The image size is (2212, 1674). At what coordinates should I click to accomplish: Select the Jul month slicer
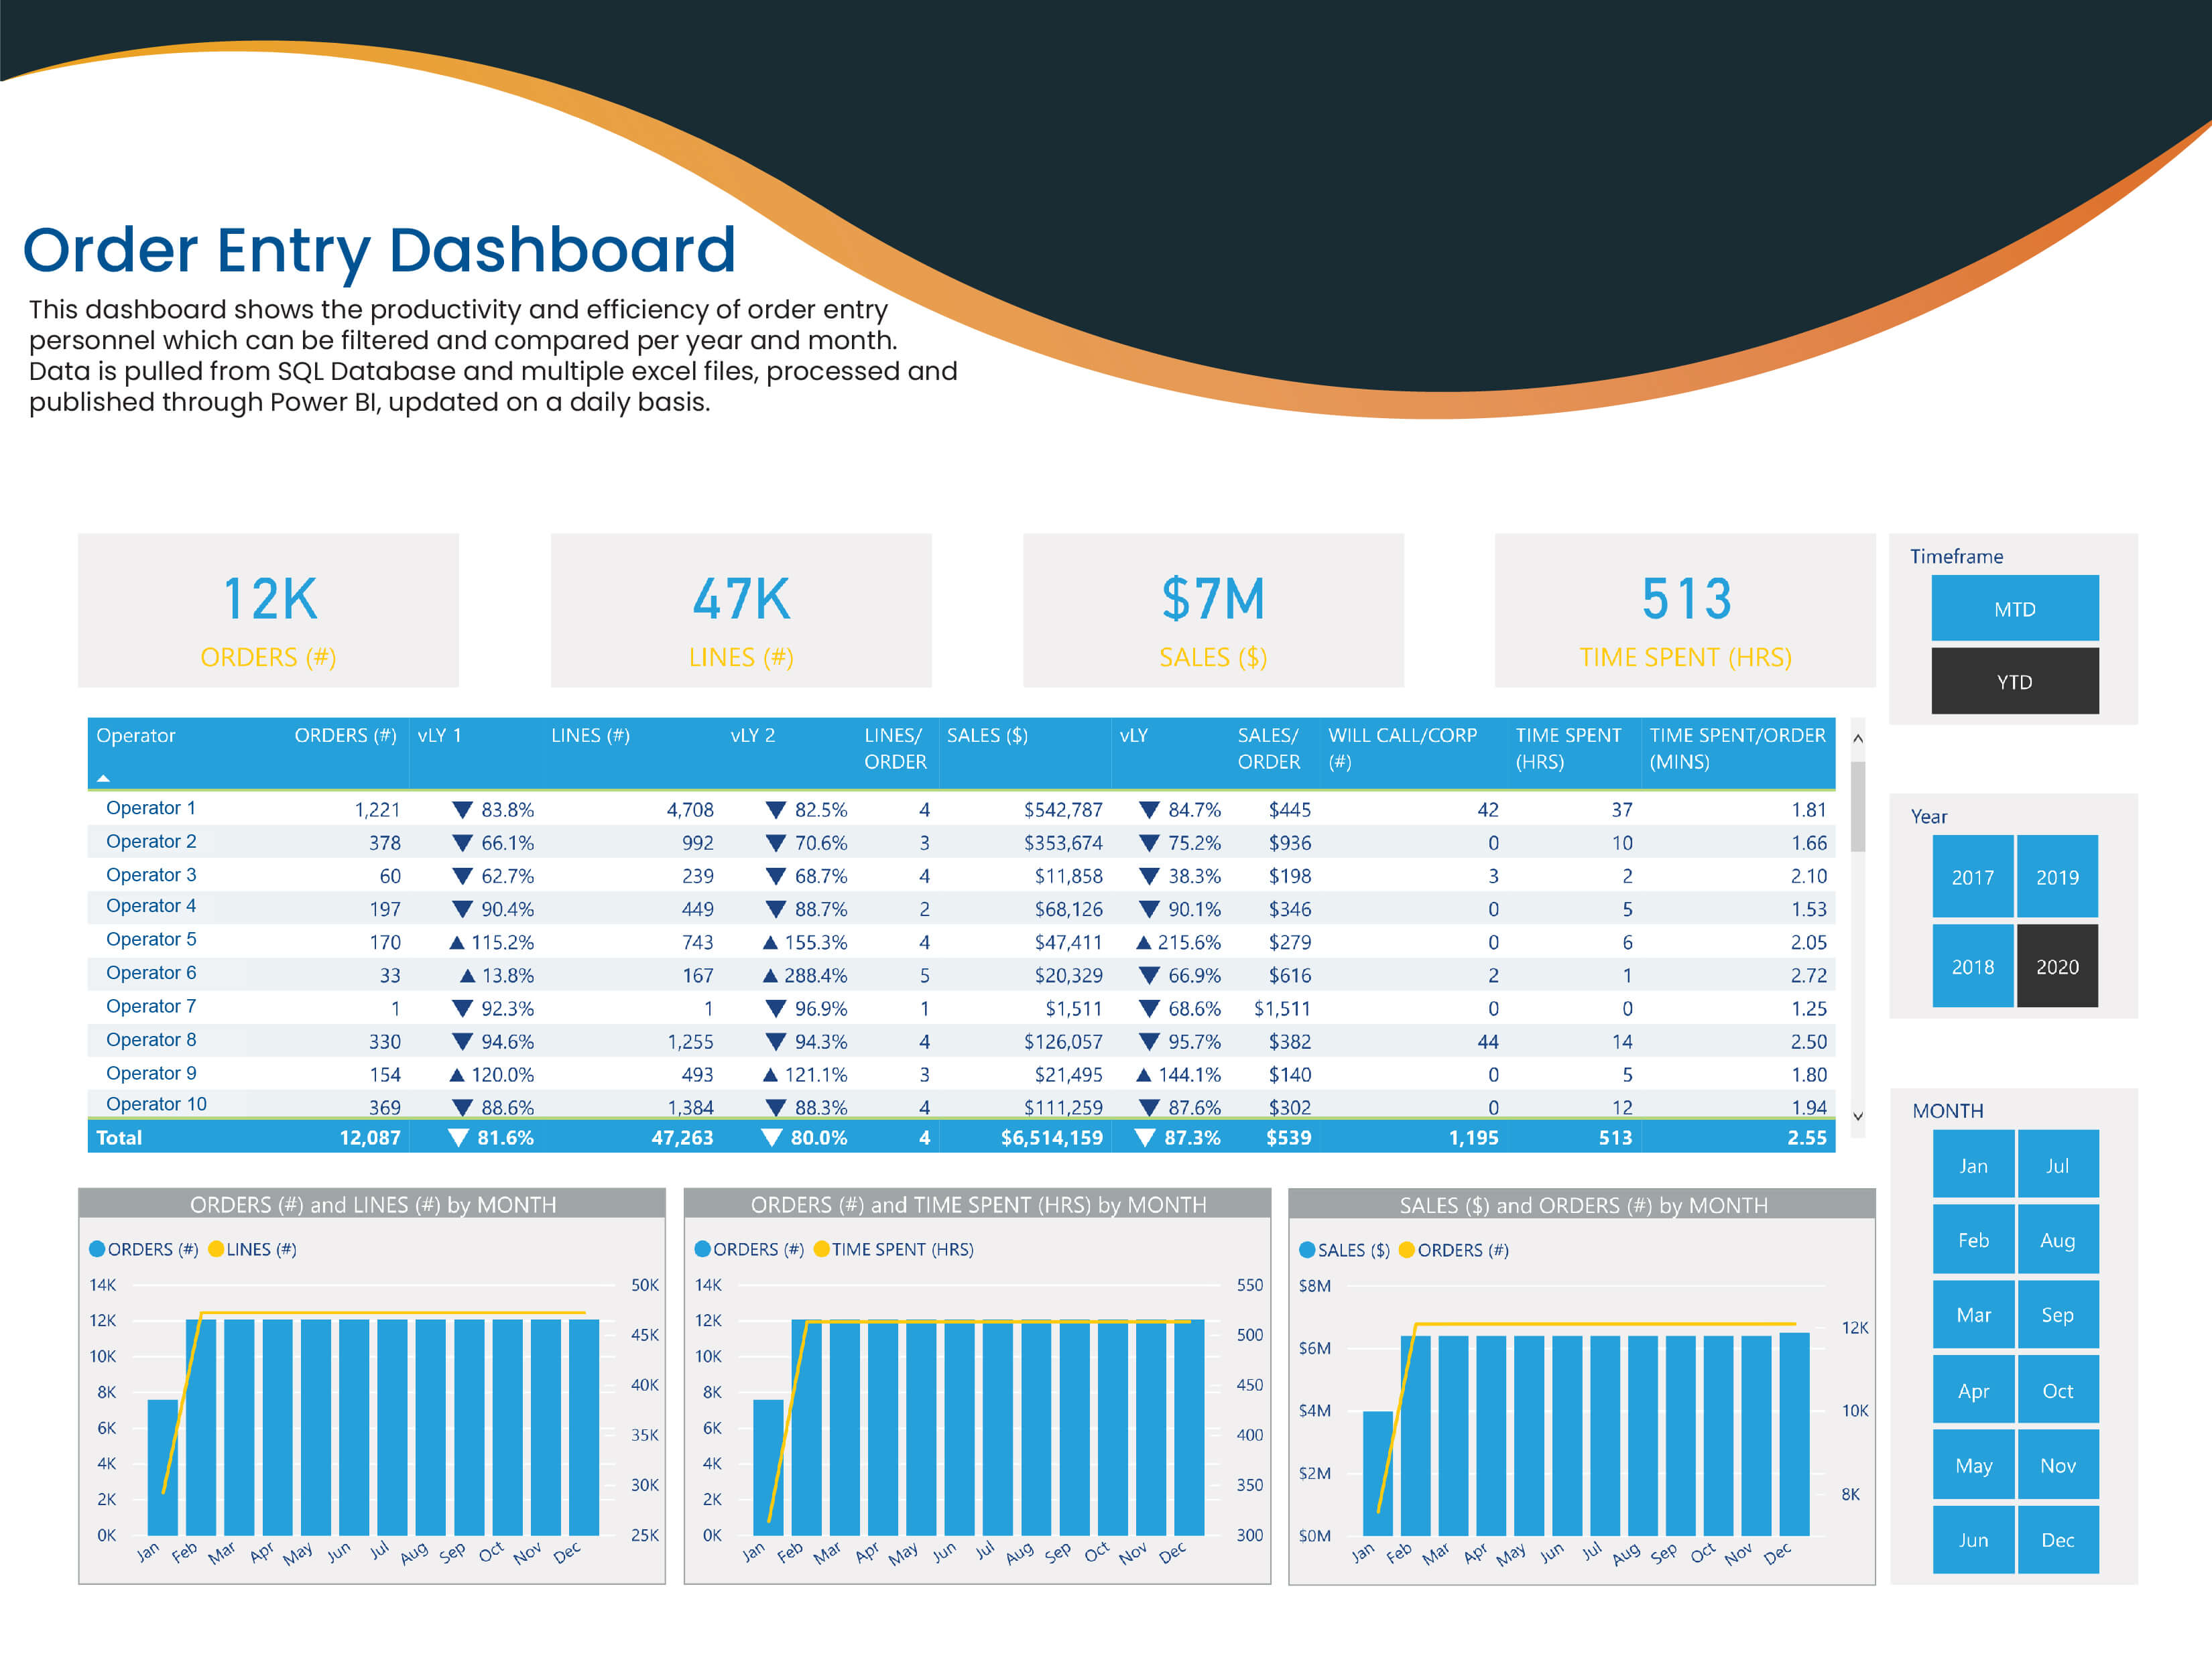coord(2057,1165)
